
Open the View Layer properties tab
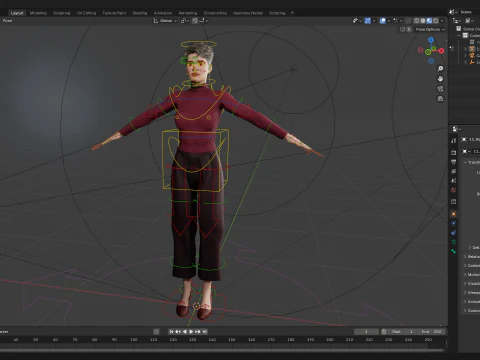[x=453, y=171]
